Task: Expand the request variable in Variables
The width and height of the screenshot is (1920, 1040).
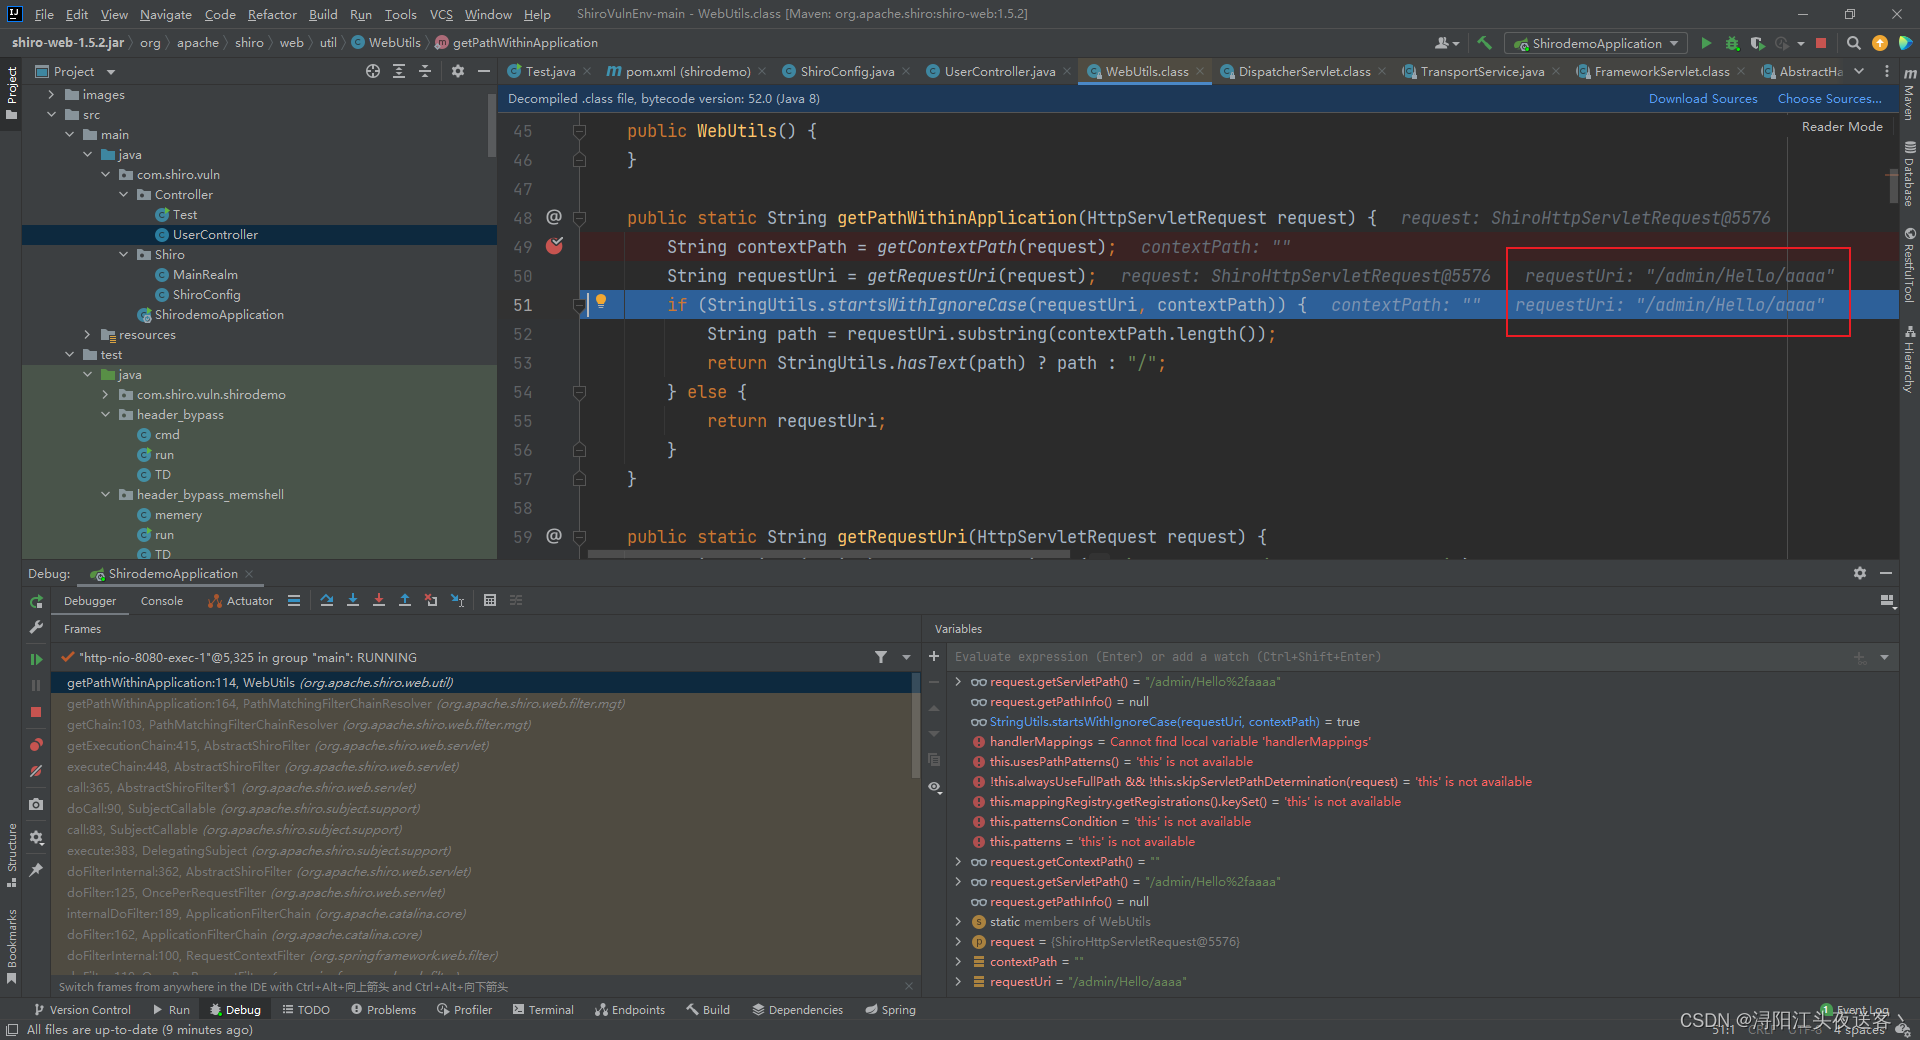Action: (958, 942)
